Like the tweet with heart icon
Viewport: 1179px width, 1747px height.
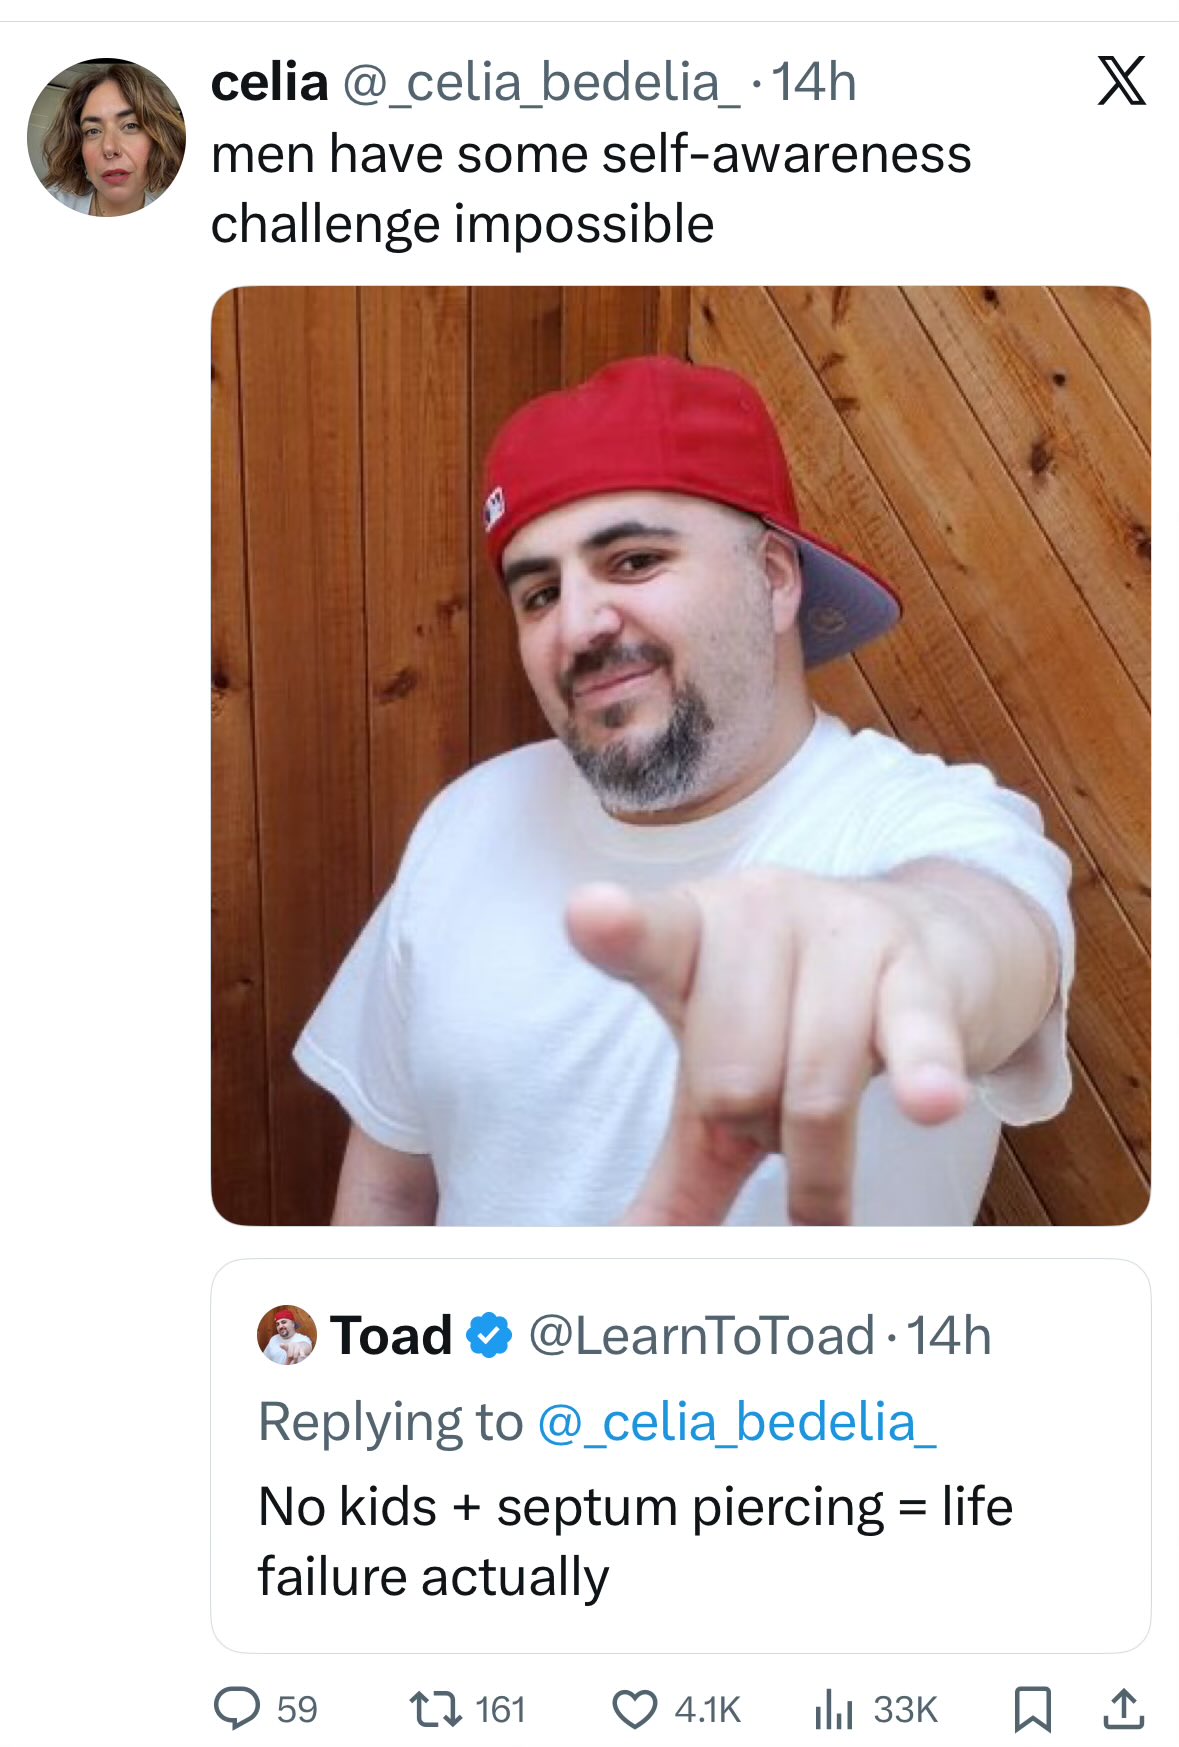click(635, 1709)
